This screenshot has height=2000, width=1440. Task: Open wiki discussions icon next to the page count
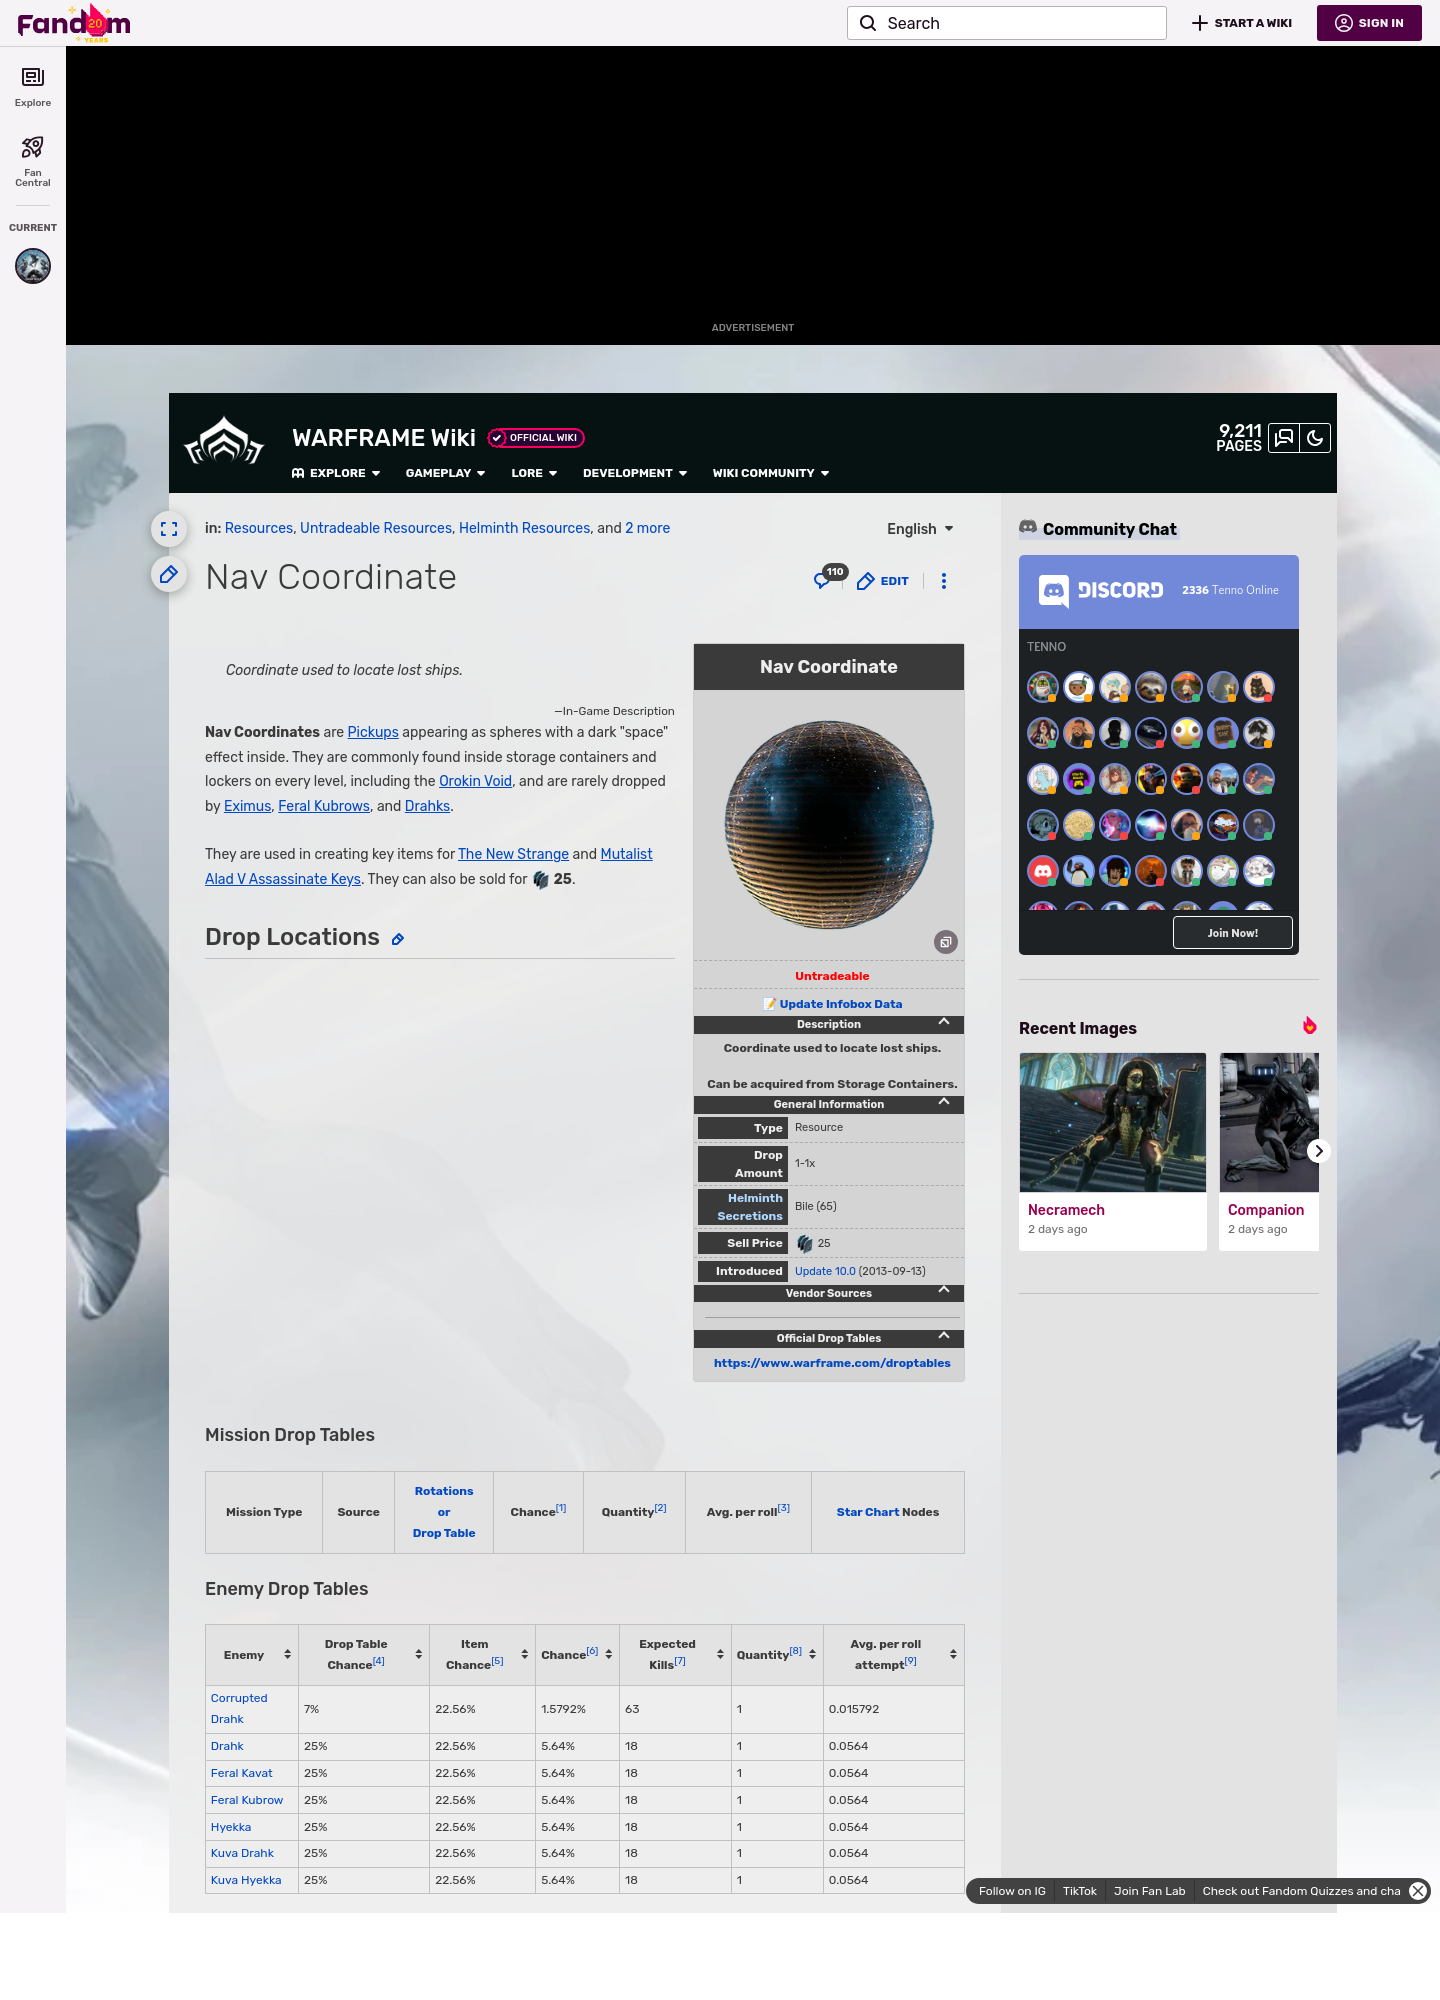[1284, 438]
